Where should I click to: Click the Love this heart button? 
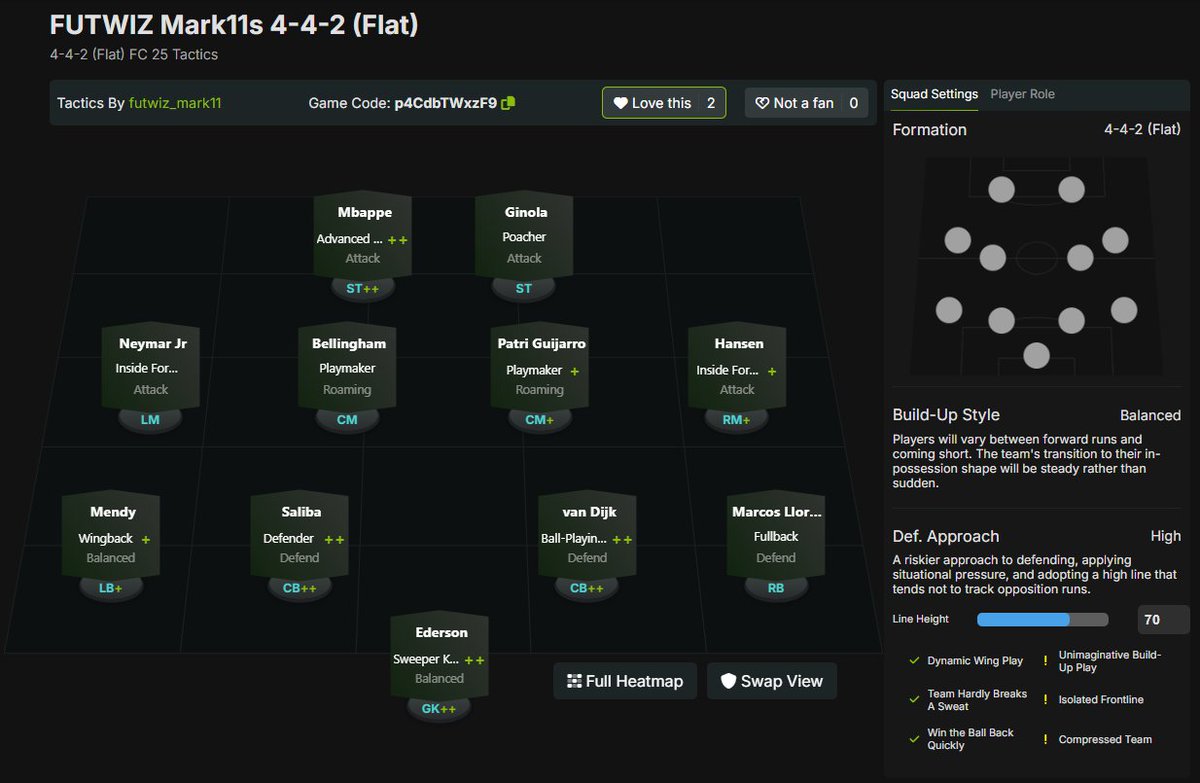(664, 103)
